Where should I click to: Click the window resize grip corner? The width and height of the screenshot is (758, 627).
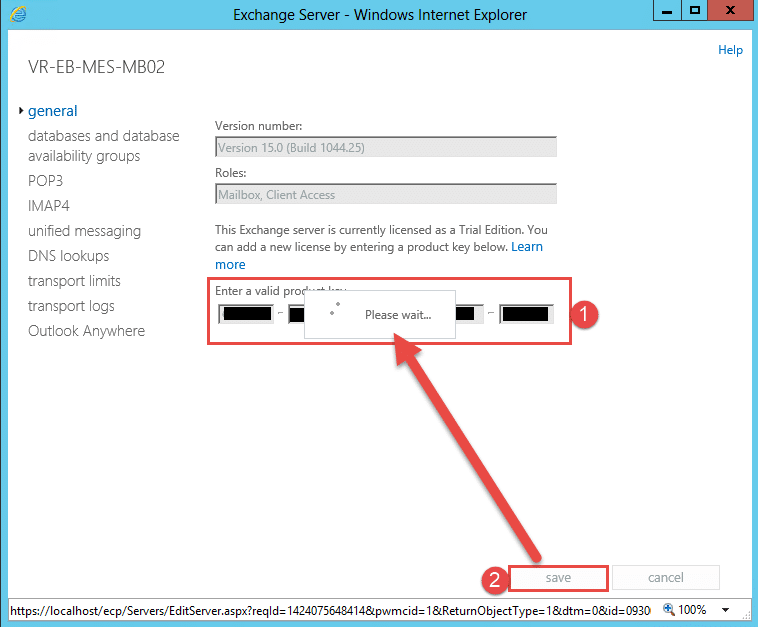click(747, 614)
